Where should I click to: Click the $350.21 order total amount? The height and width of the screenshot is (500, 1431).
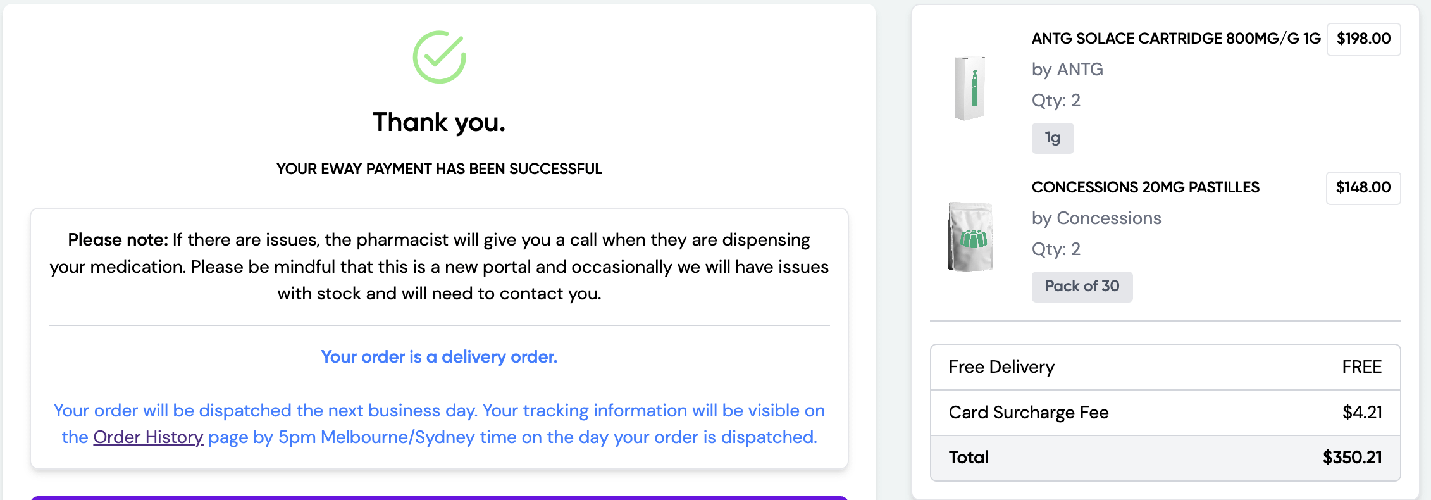click(x=1352, y=457)
